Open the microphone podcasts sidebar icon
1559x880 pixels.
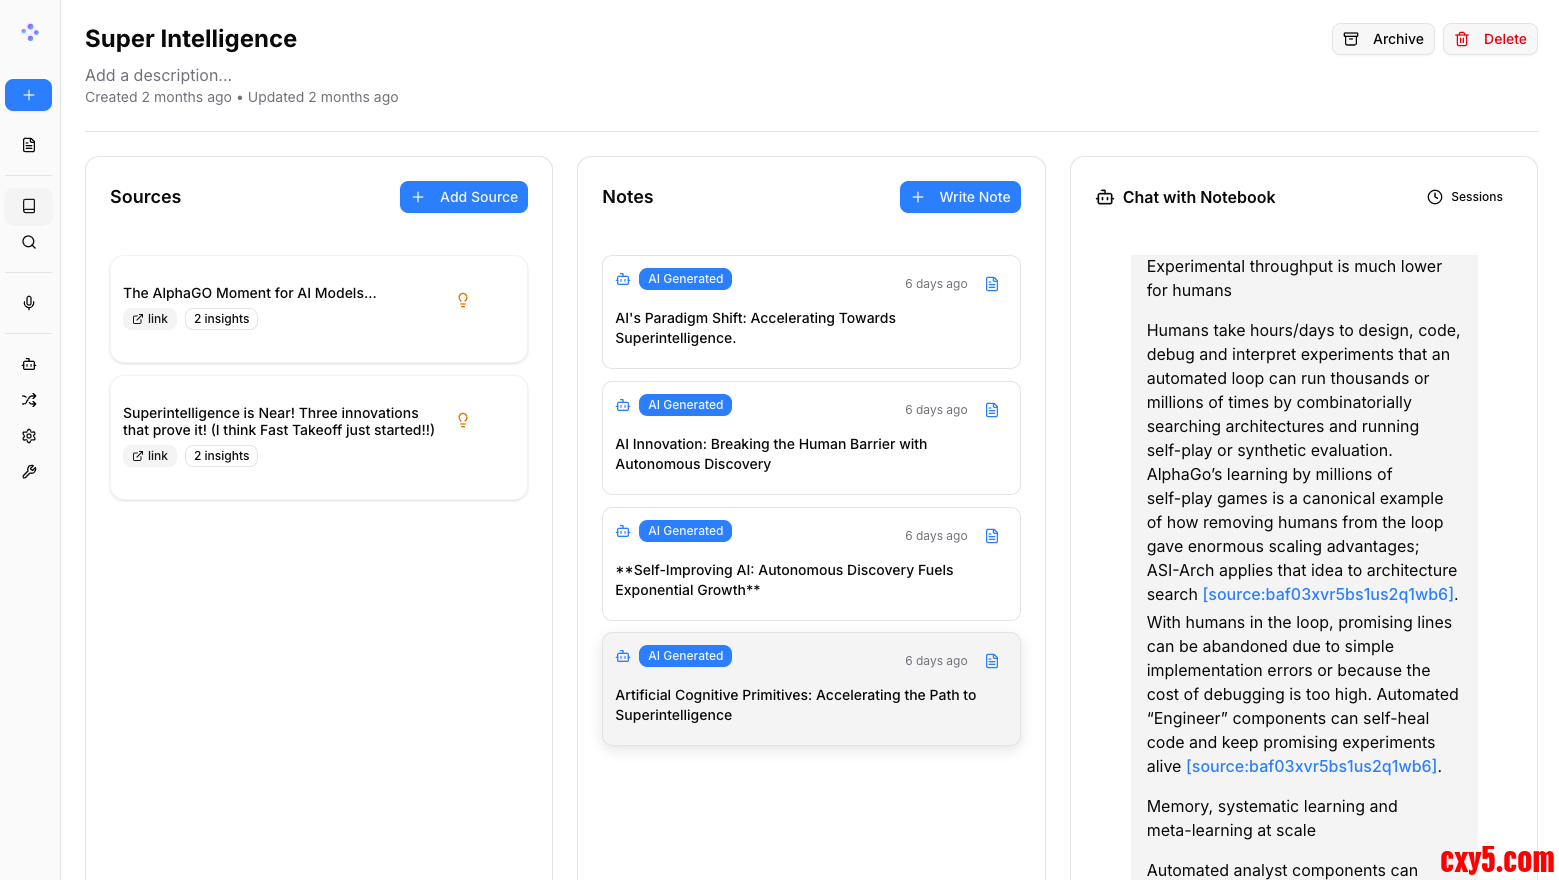pyautogui.click(x=29, y=303)
